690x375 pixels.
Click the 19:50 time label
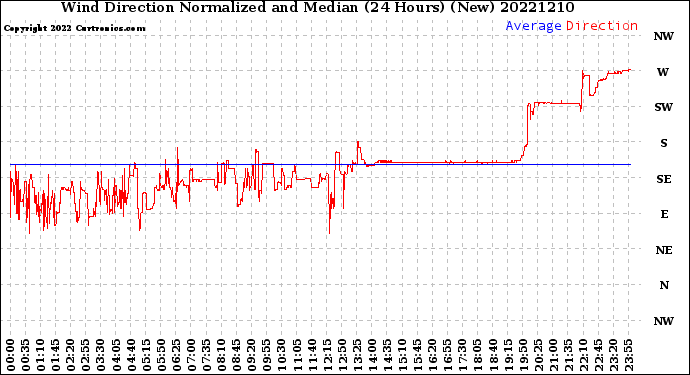(523, 356)
